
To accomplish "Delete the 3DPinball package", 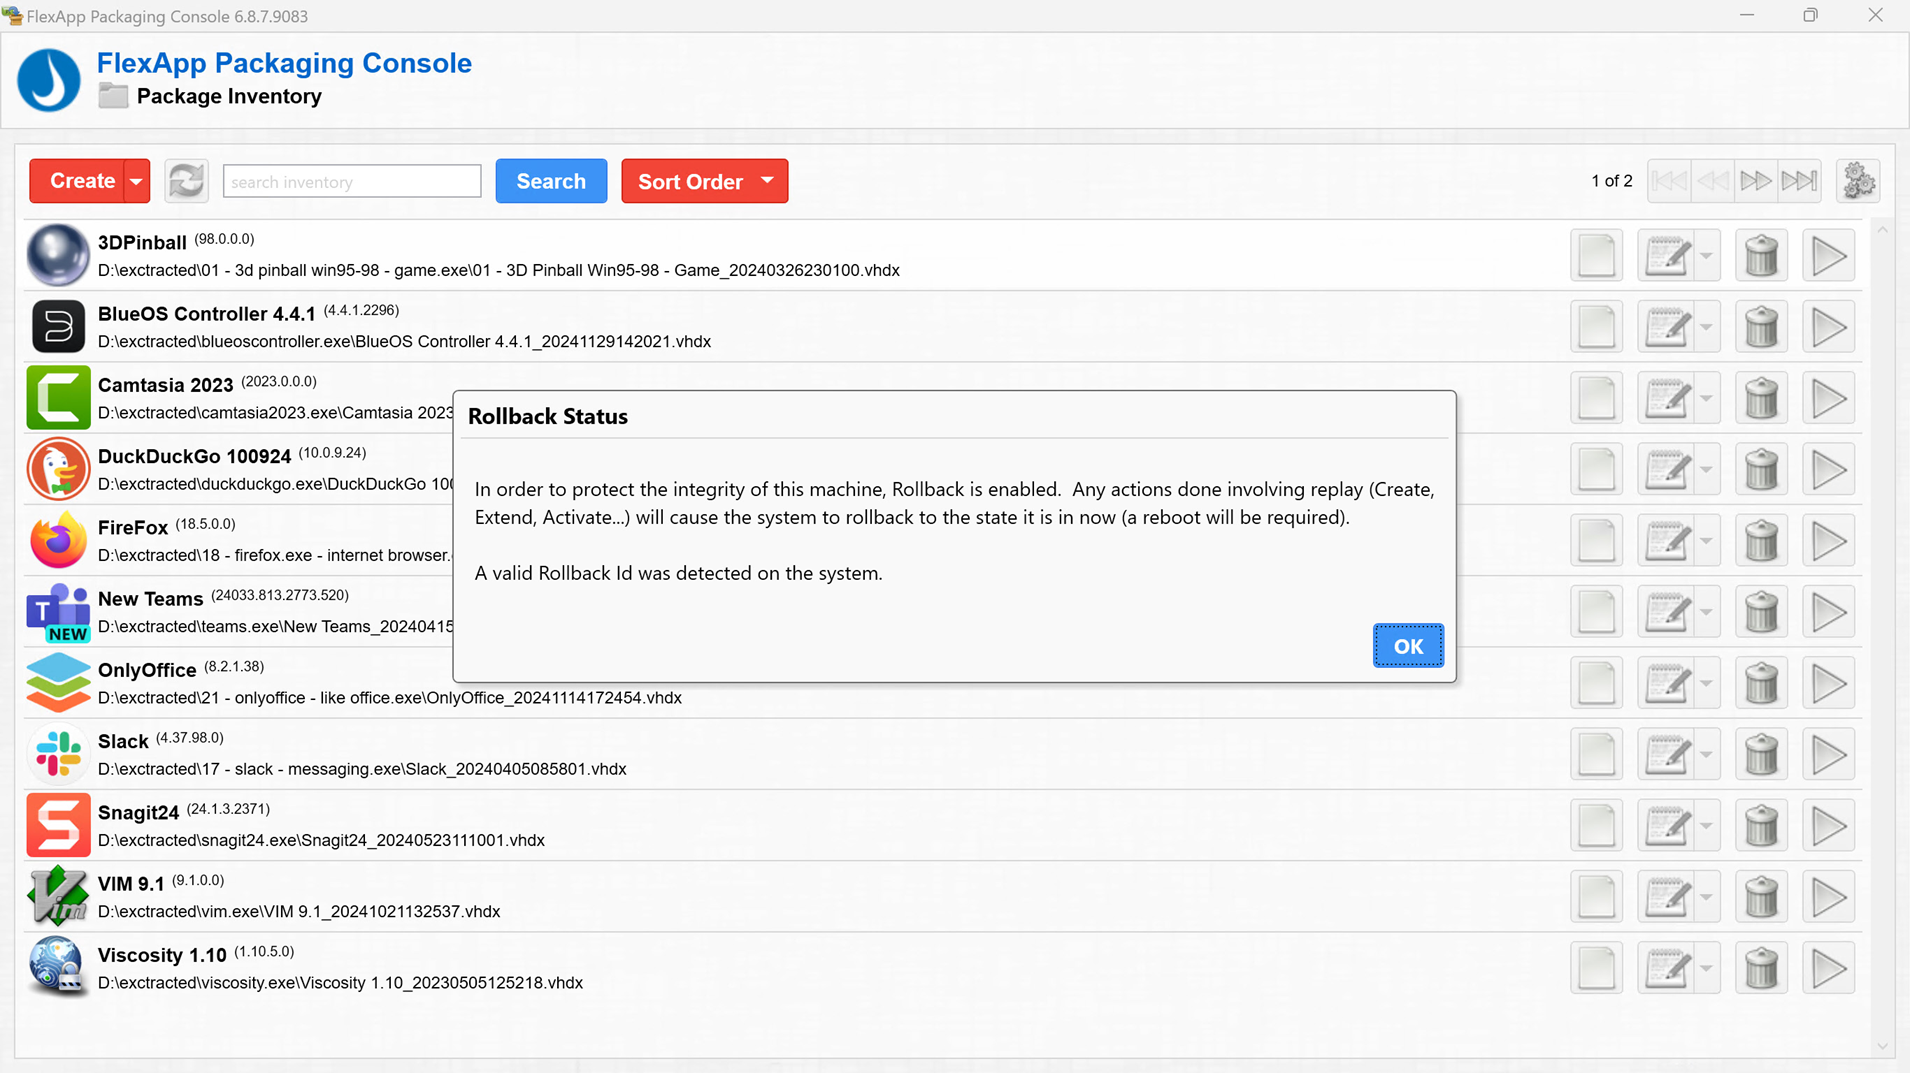I will click(1761, 256).
